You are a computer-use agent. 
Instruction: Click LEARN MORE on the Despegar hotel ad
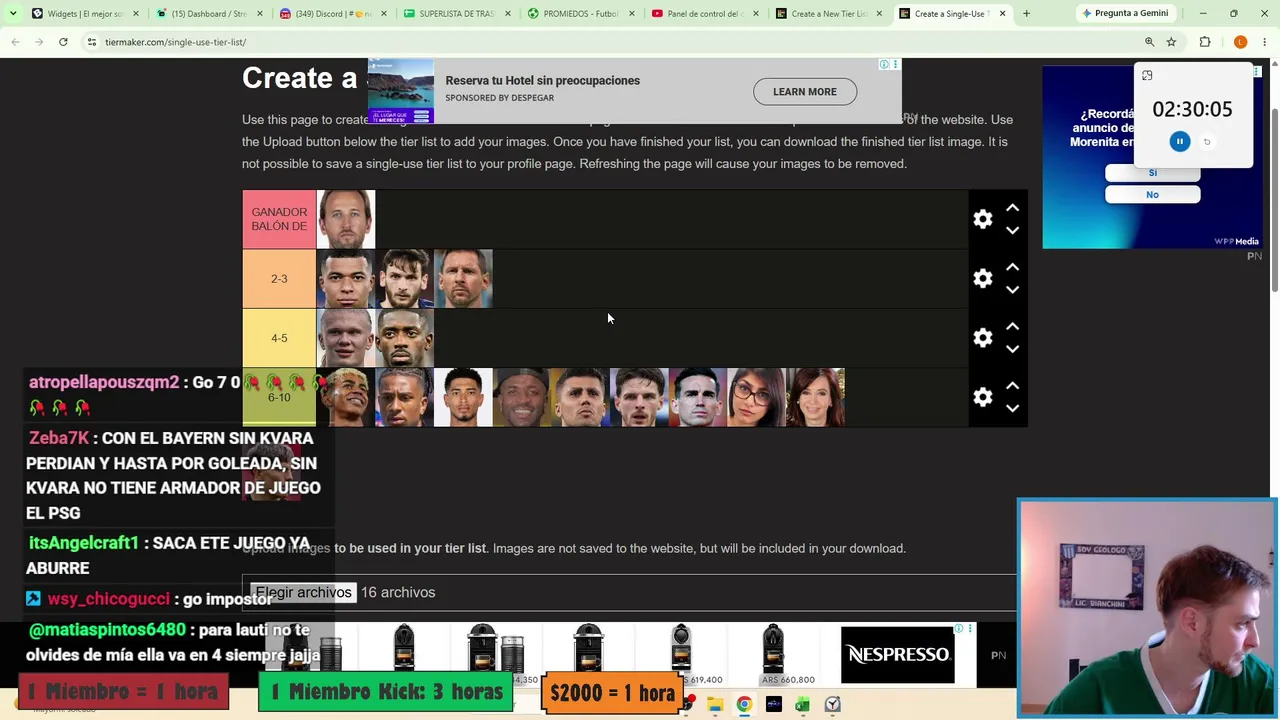tap(805, 92)
